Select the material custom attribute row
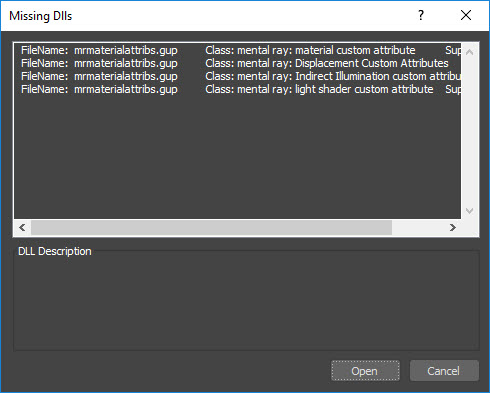490x393 pixels. 237,50
